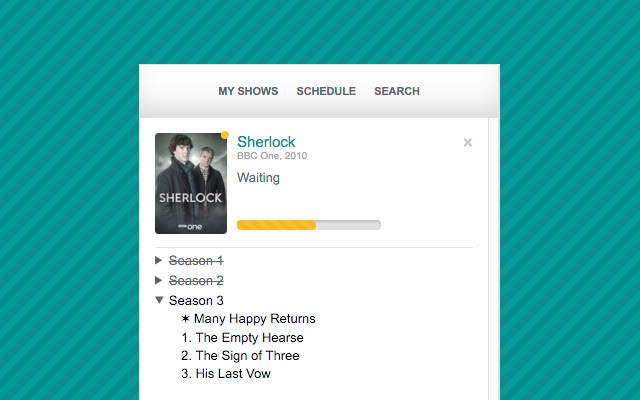The height and width of the screenshot is (400, 640).
Task: Select the Many Happy Returns special
Action: (x=254, y=319)
